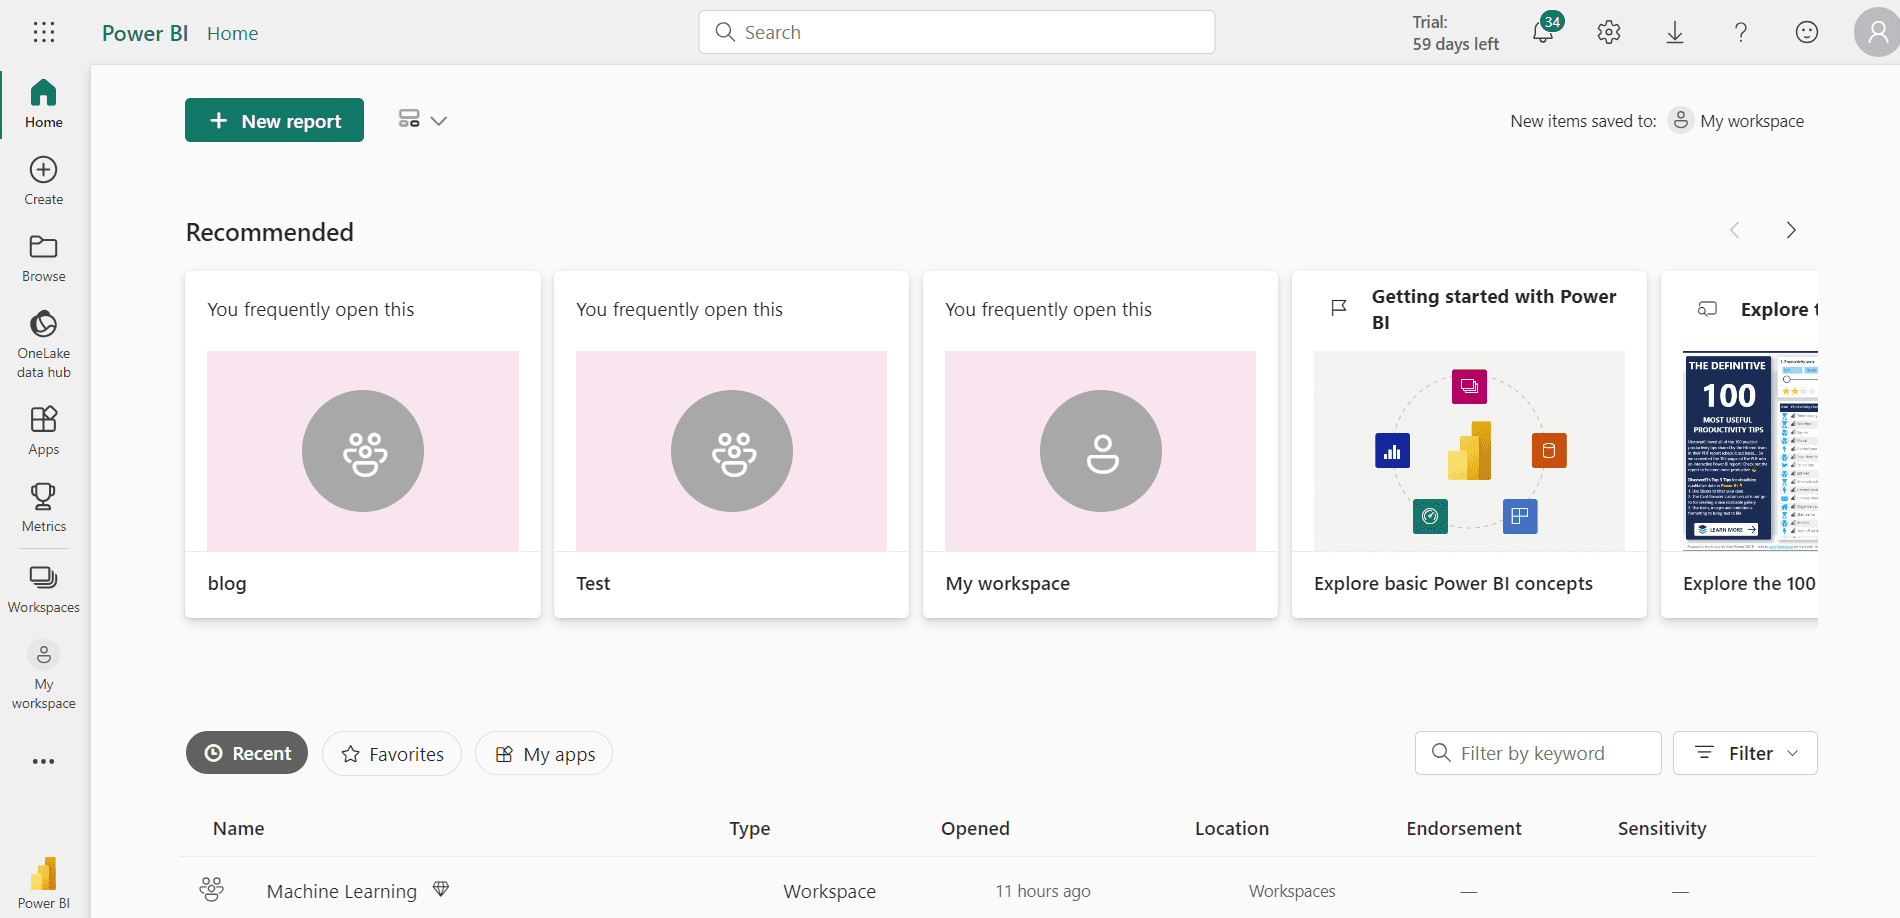Click the flag icon on Getting started card

pos(1339,308)
